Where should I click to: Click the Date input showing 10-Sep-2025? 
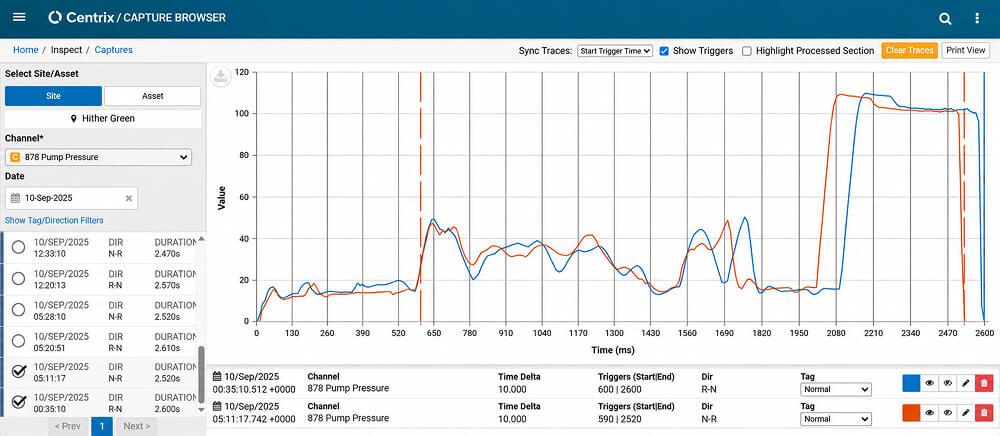click(71, 198)
